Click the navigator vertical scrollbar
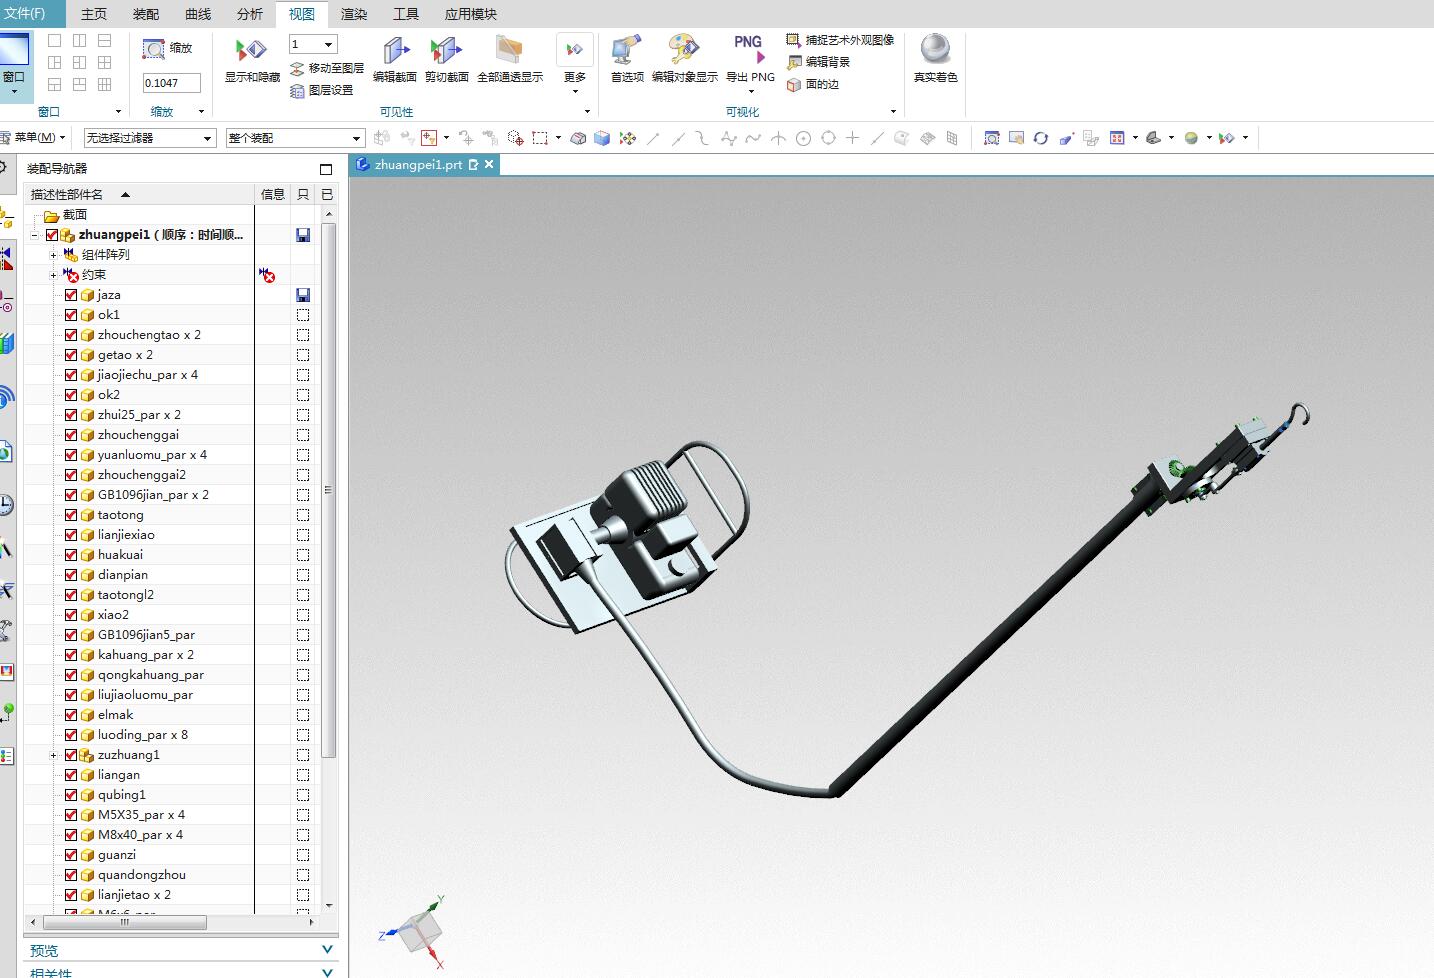Viewport: 1434px width, 978px height. pyautogui.click(x=329, y=490)
